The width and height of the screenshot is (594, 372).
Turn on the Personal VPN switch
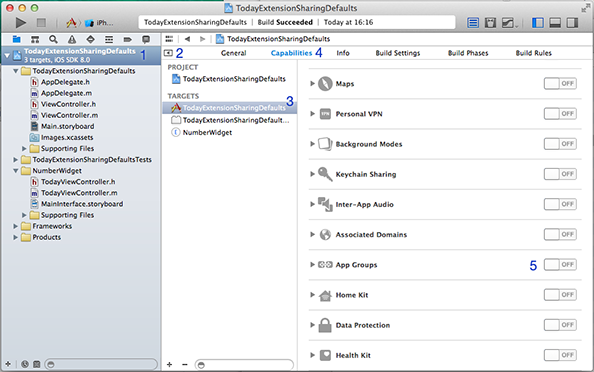point(560,114)
